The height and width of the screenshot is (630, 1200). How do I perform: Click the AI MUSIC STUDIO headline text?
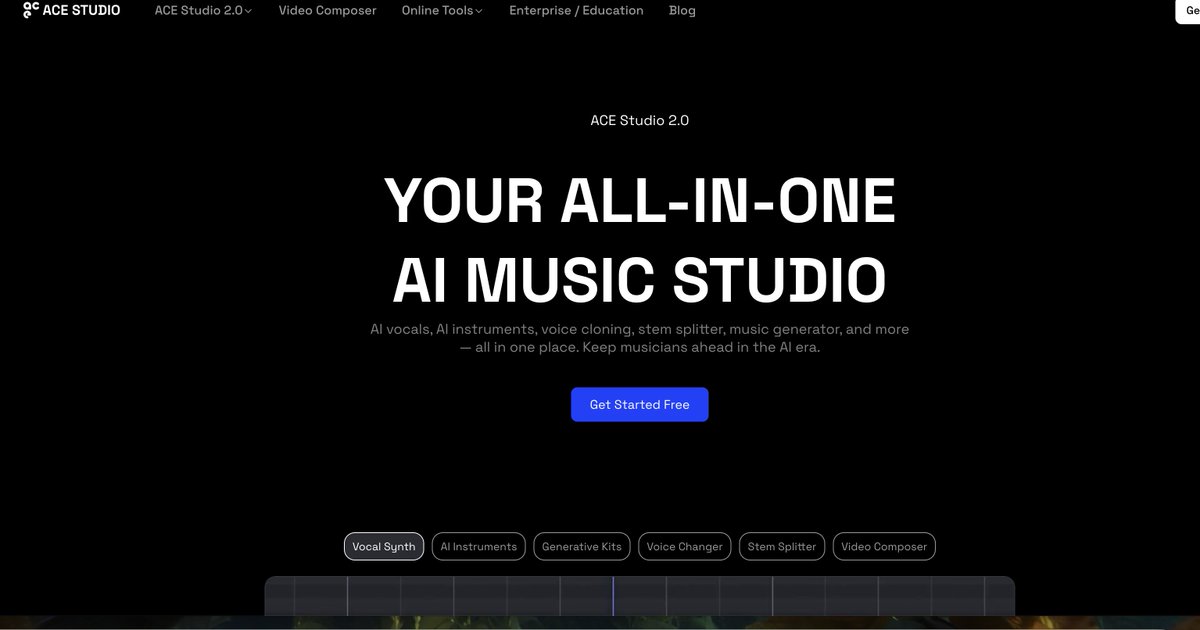640,279
